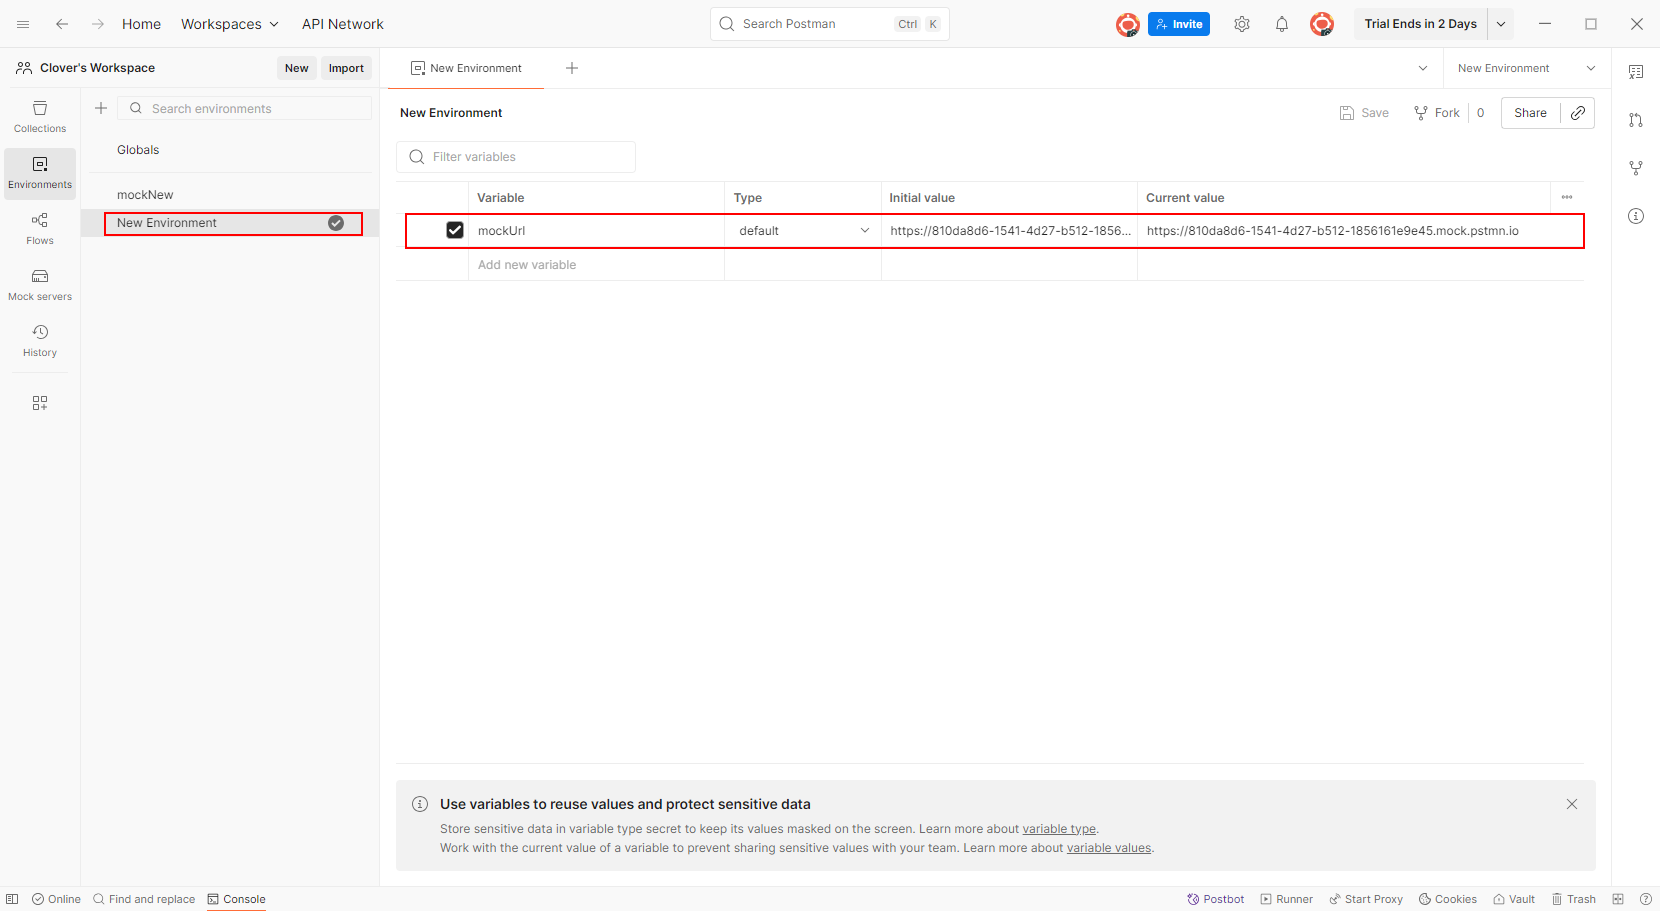
Task: Open two-pane layout icon in status bar
Action: pos(1618,899)
